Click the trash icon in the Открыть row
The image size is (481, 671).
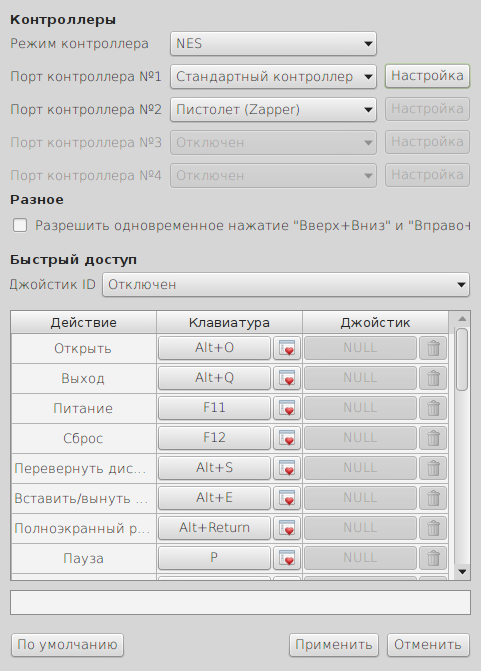coord(433,348)
